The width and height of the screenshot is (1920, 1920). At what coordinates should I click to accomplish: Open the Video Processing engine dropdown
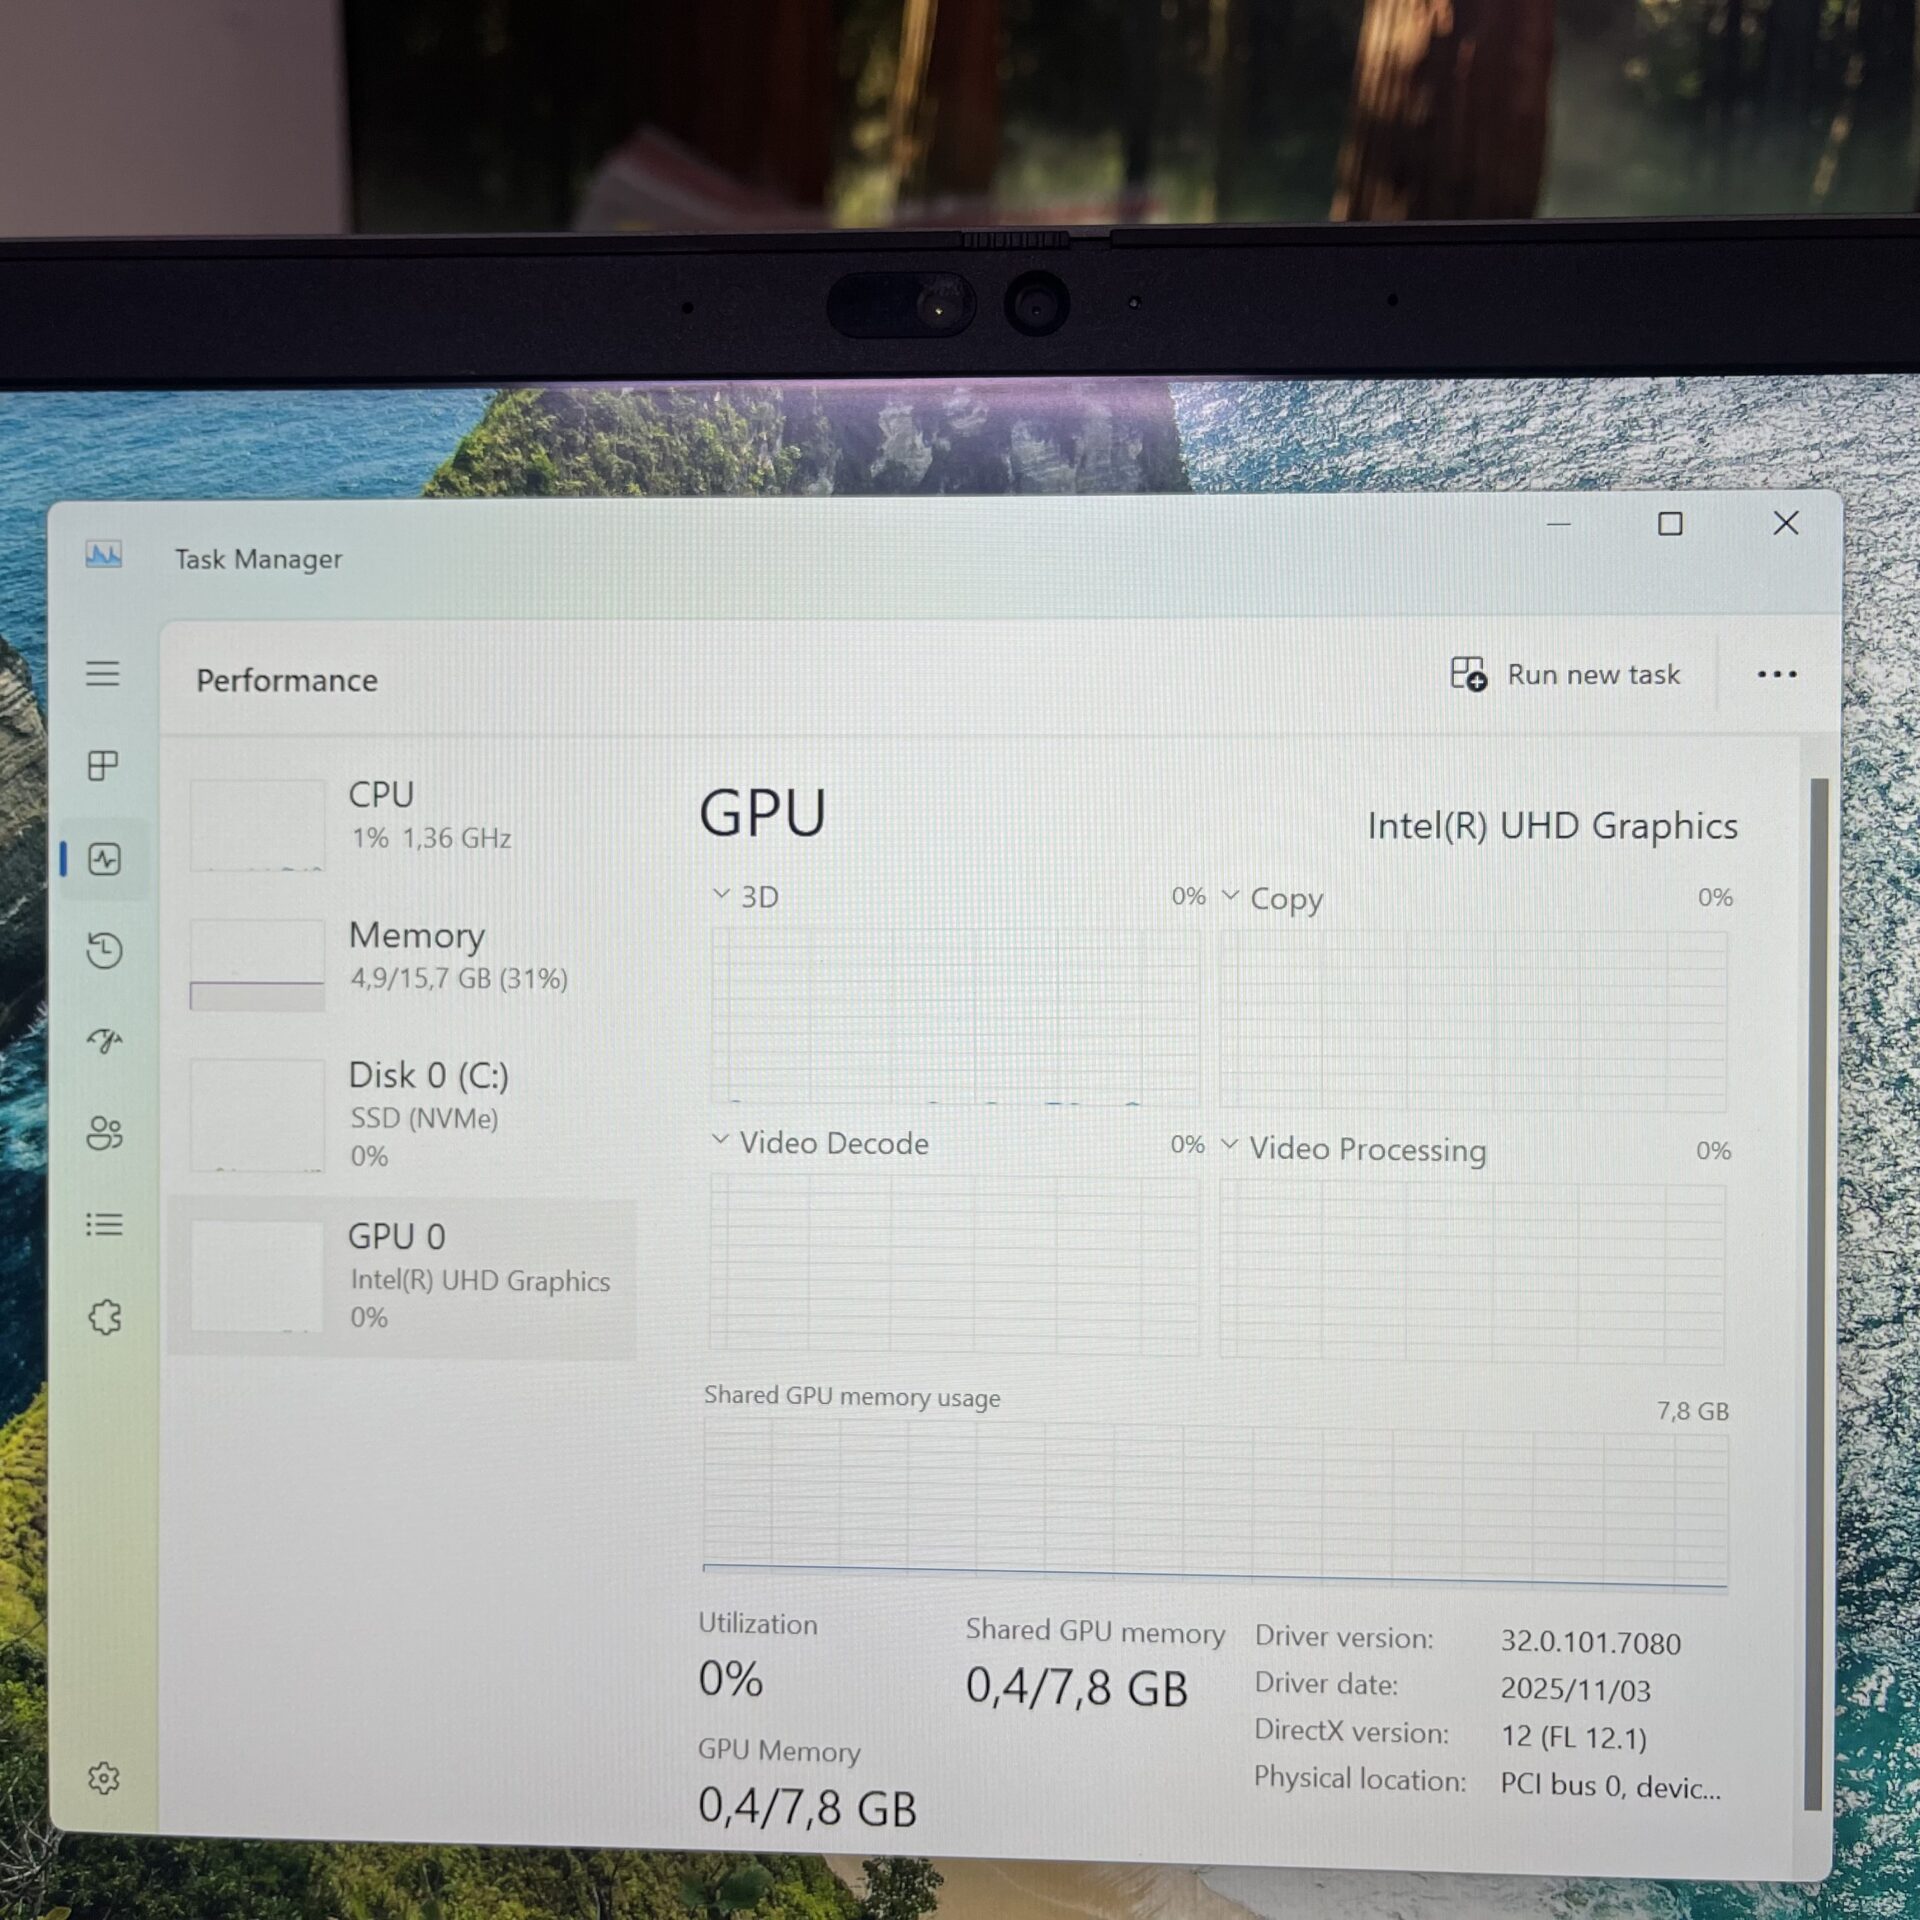pyautogui.click(x=1354, y=1149)
